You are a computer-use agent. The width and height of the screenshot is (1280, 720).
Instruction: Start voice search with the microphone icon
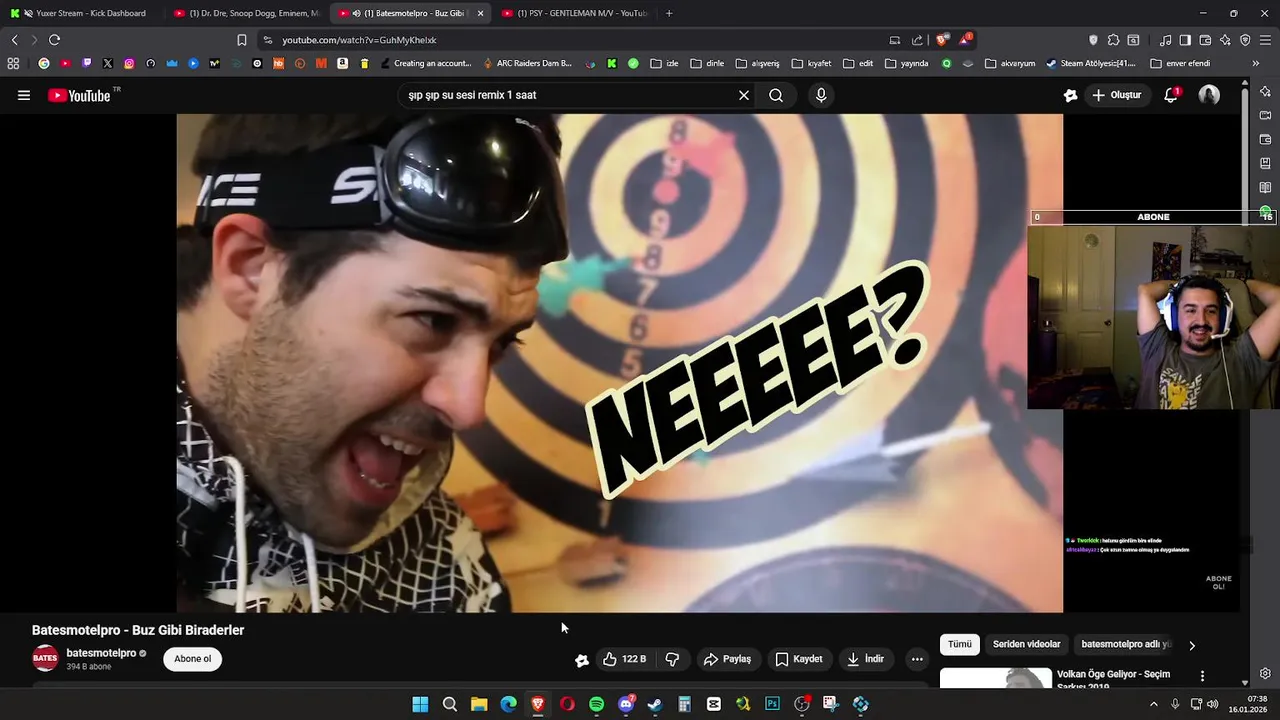(x=821, y=96)
